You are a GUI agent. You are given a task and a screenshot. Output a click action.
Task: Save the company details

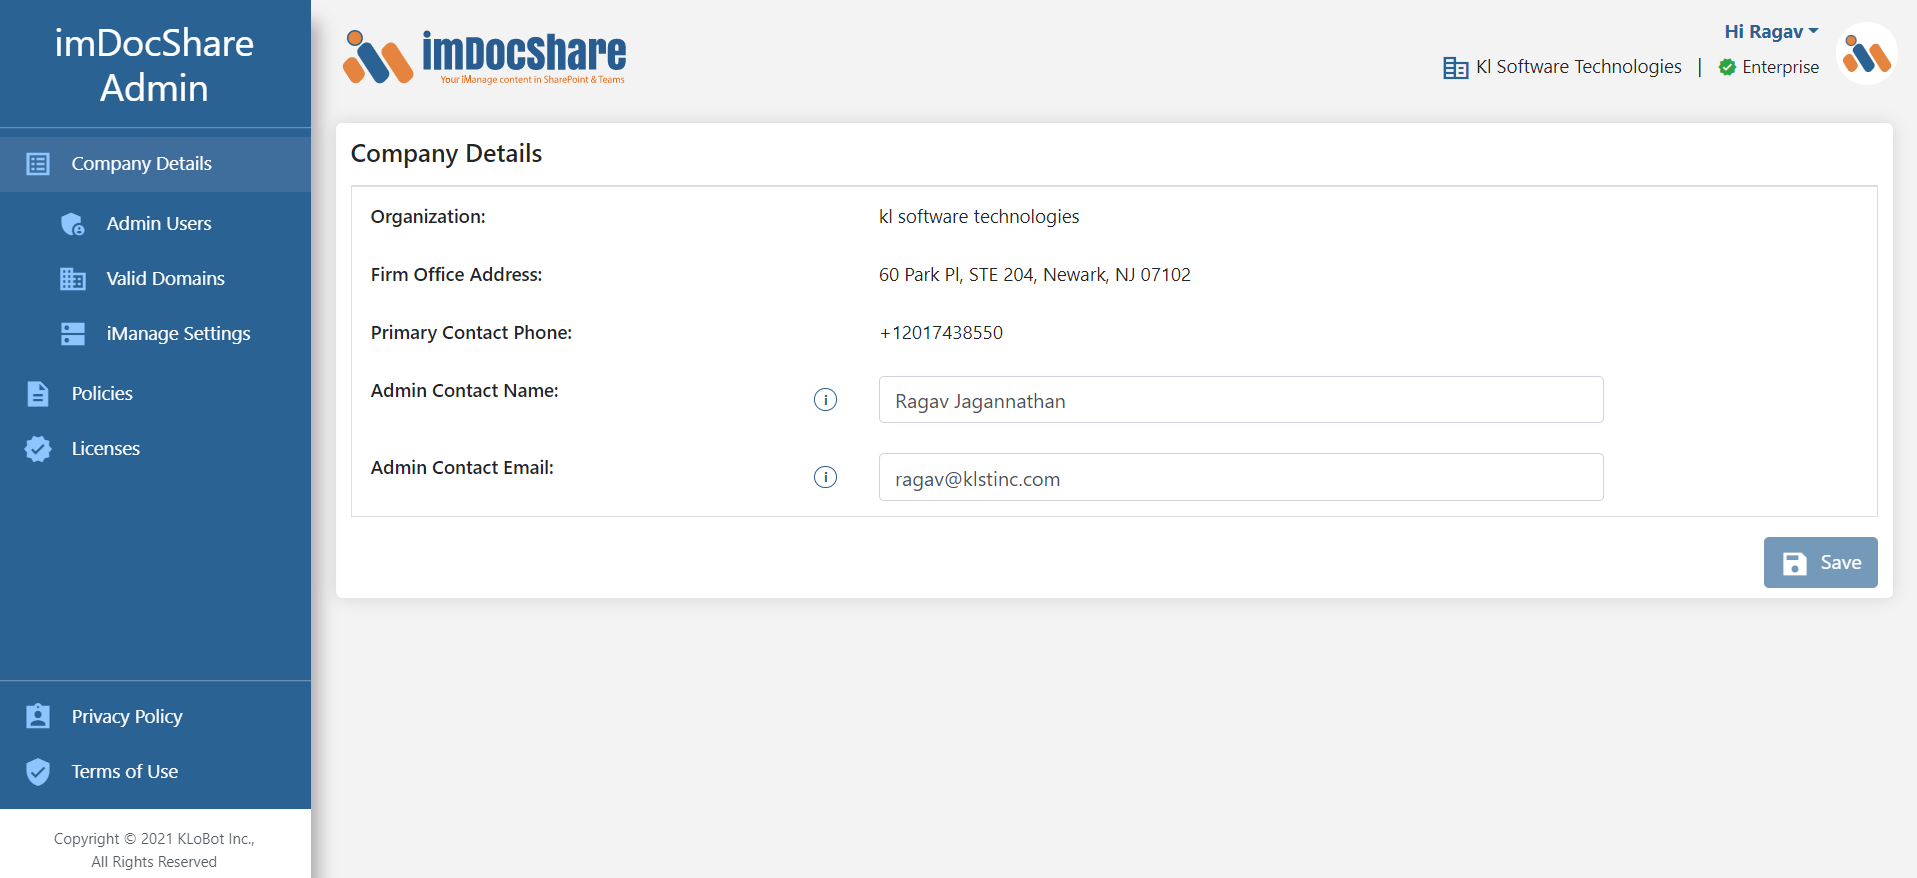1820,562
